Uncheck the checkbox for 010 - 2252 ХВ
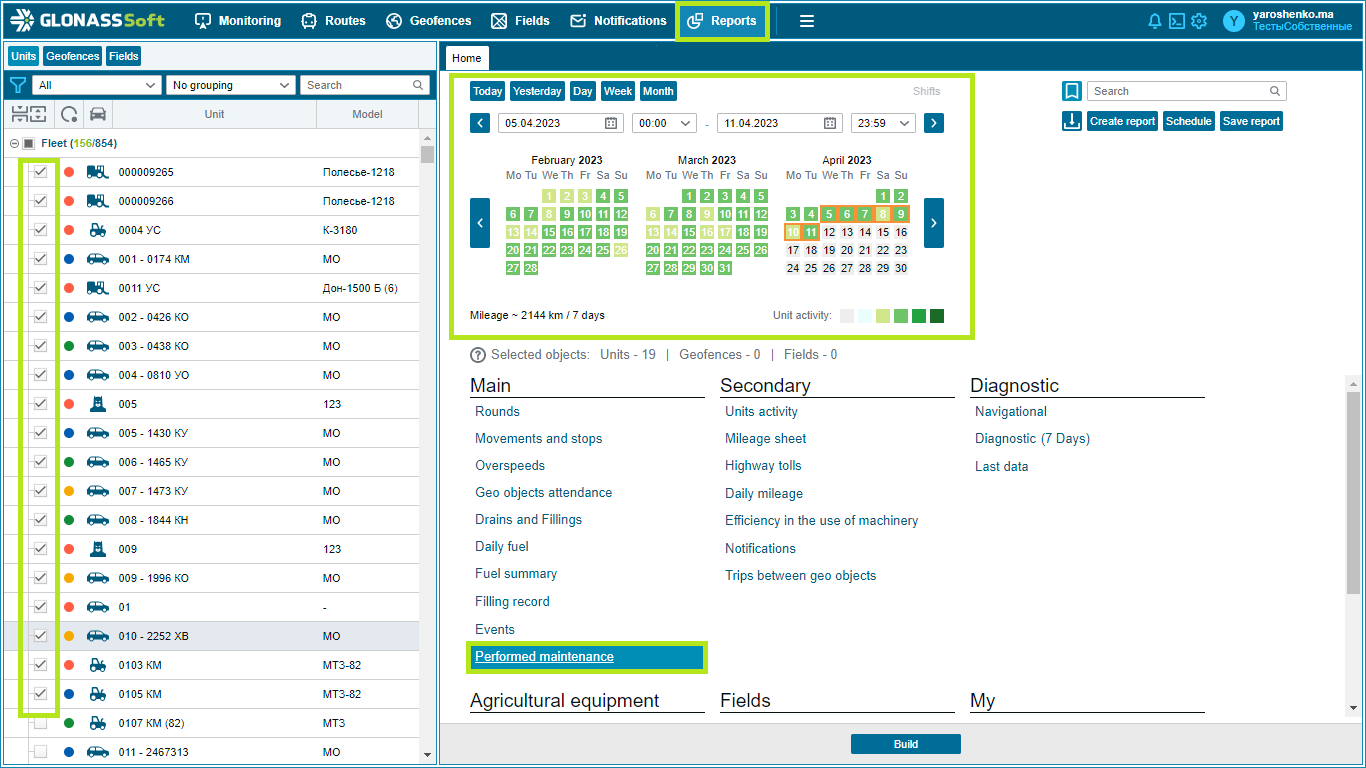The height and width of the screenshot is (768, 1366). (40, 636)
